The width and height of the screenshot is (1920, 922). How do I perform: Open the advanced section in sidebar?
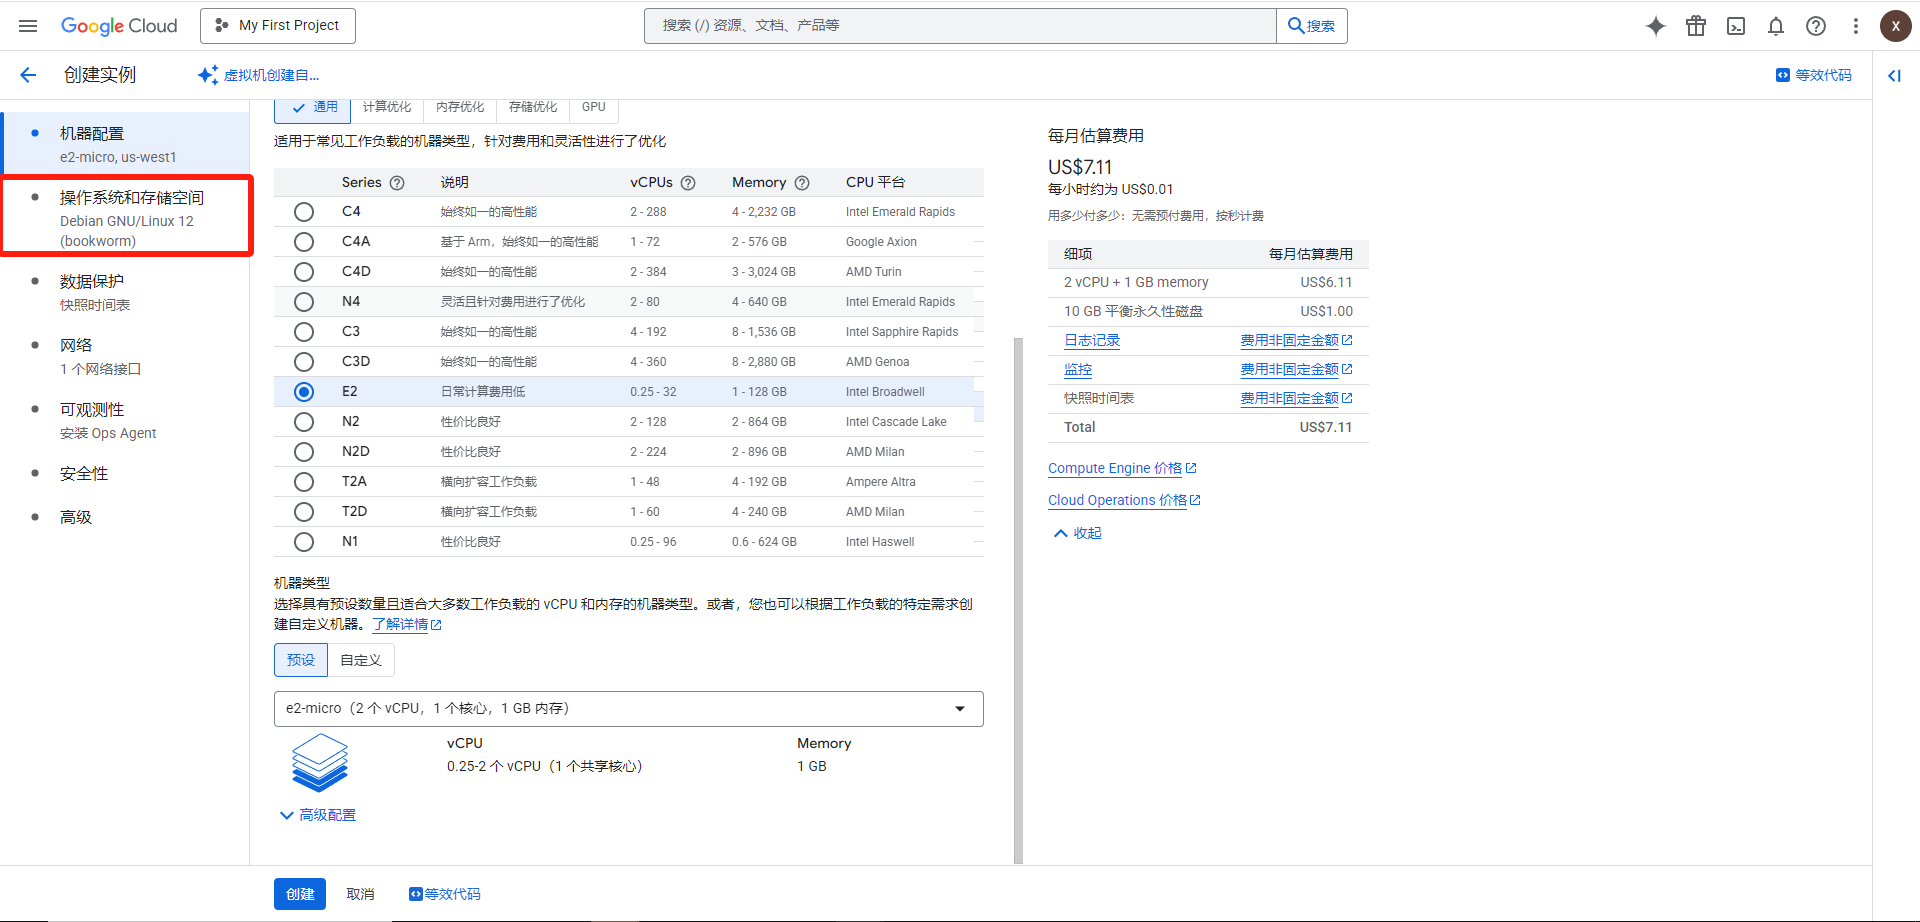(126, 518)
